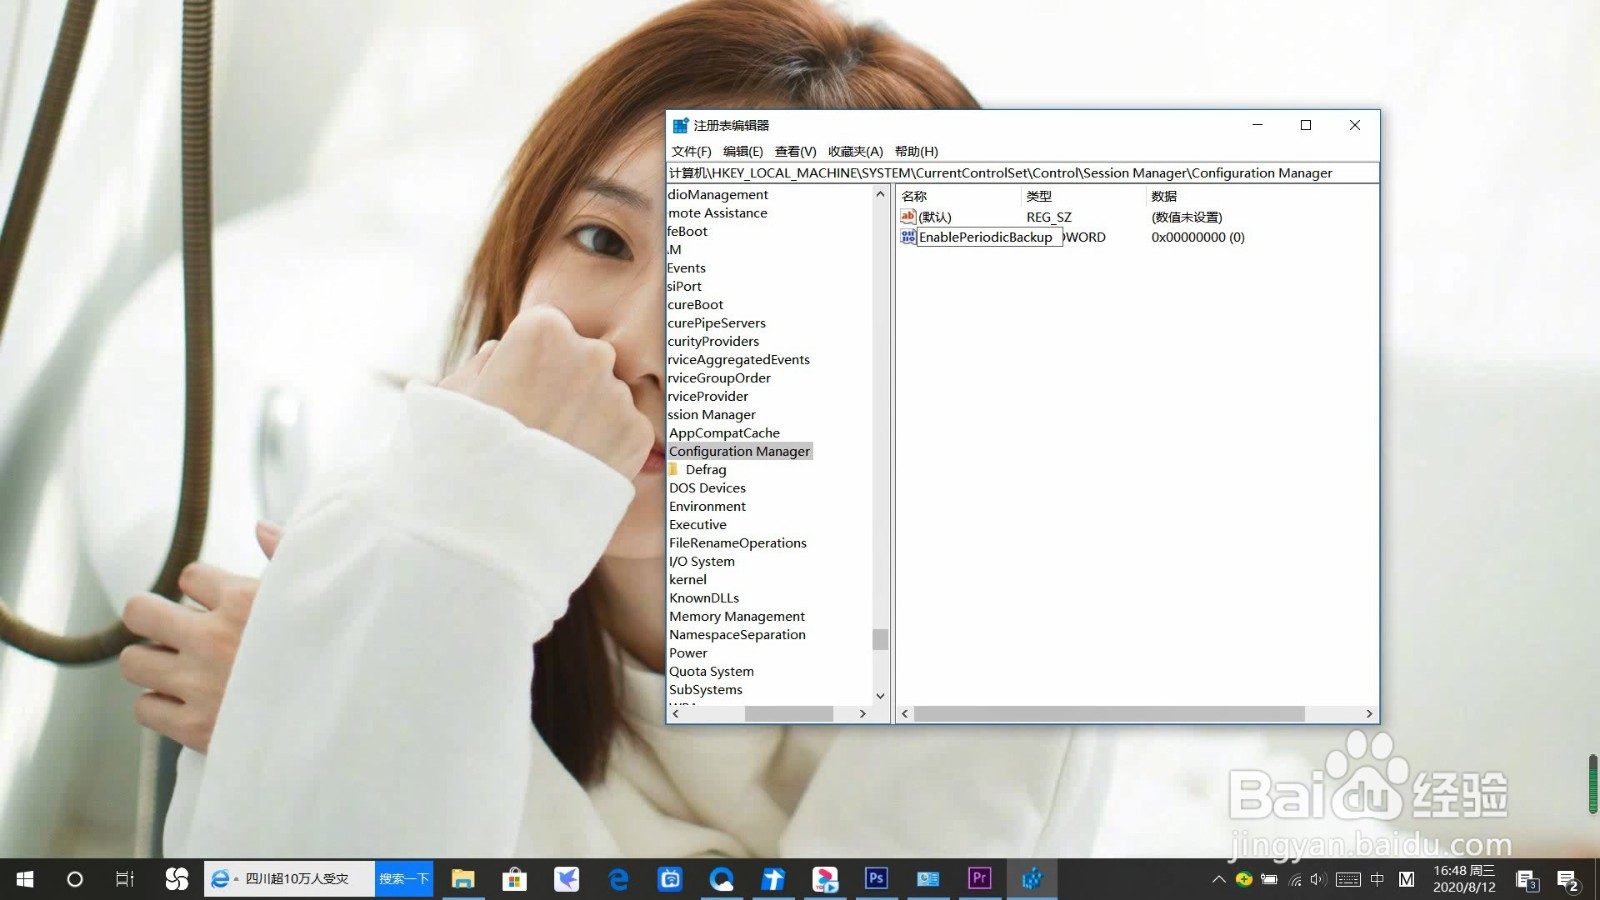1600x900 pixels.
Task: Click the tree pane horizontal scroll left arrow
Action: click(x=676, y=714)
